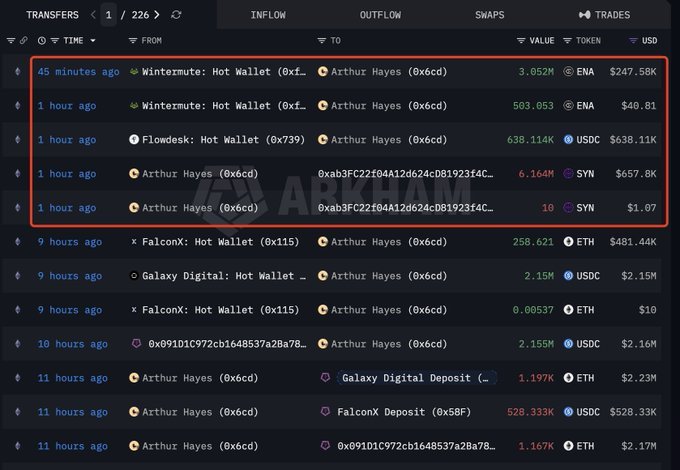Open the TRADES tab
Screen dimensions: 680x470
pos(604,15)
